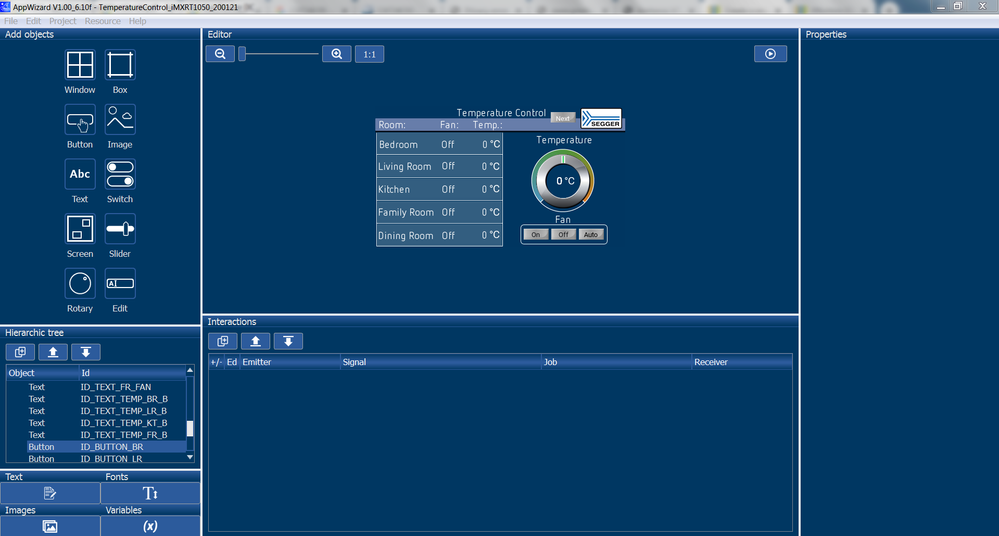Screen dimensions: 999x536
Task: Click the Job column header
Action: (x=617, y=362)
